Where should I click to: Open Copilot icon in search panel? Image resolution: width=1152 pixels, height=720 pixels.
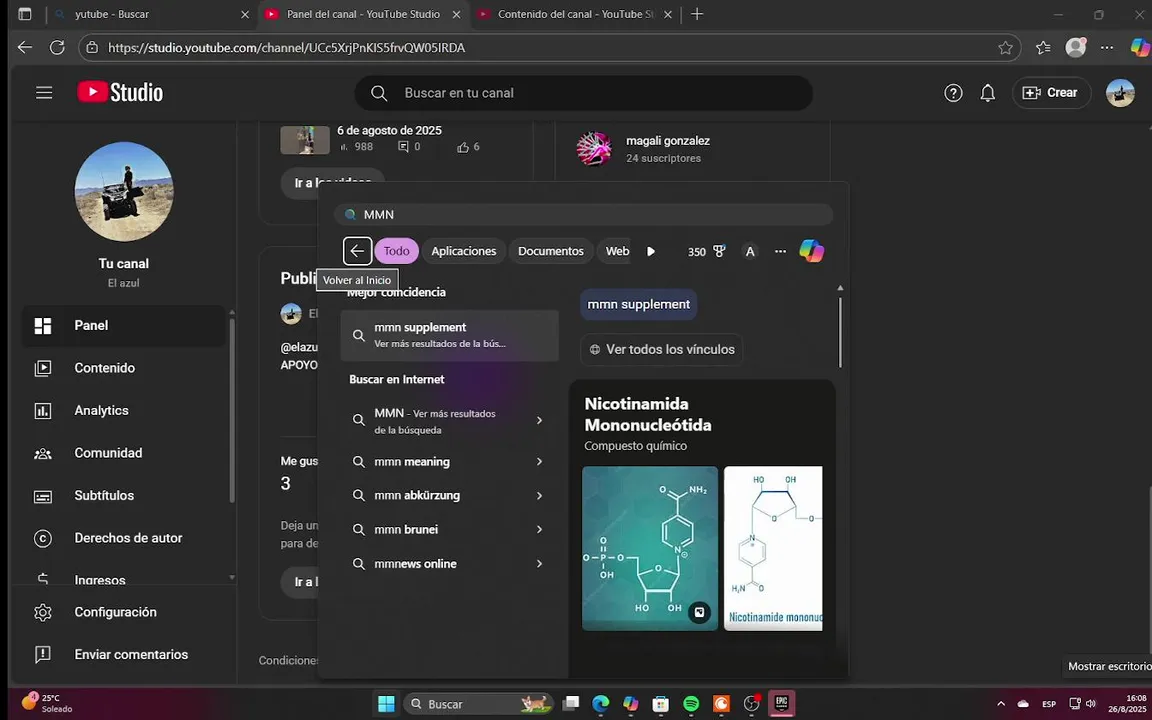(x=812, y=251)
